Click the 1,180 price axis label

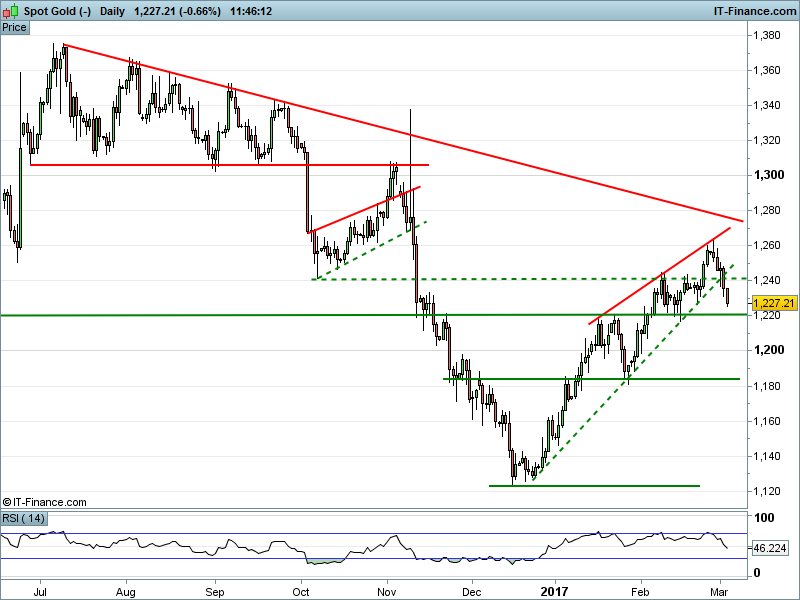767,386
